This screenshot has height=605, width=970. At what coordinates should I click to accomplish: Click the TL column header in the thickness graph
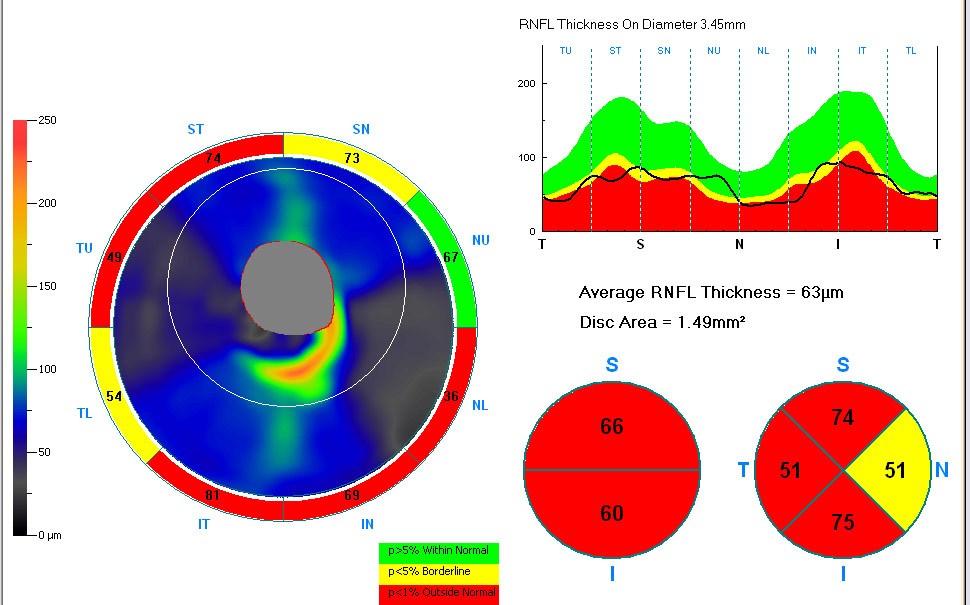pos(911,51)
